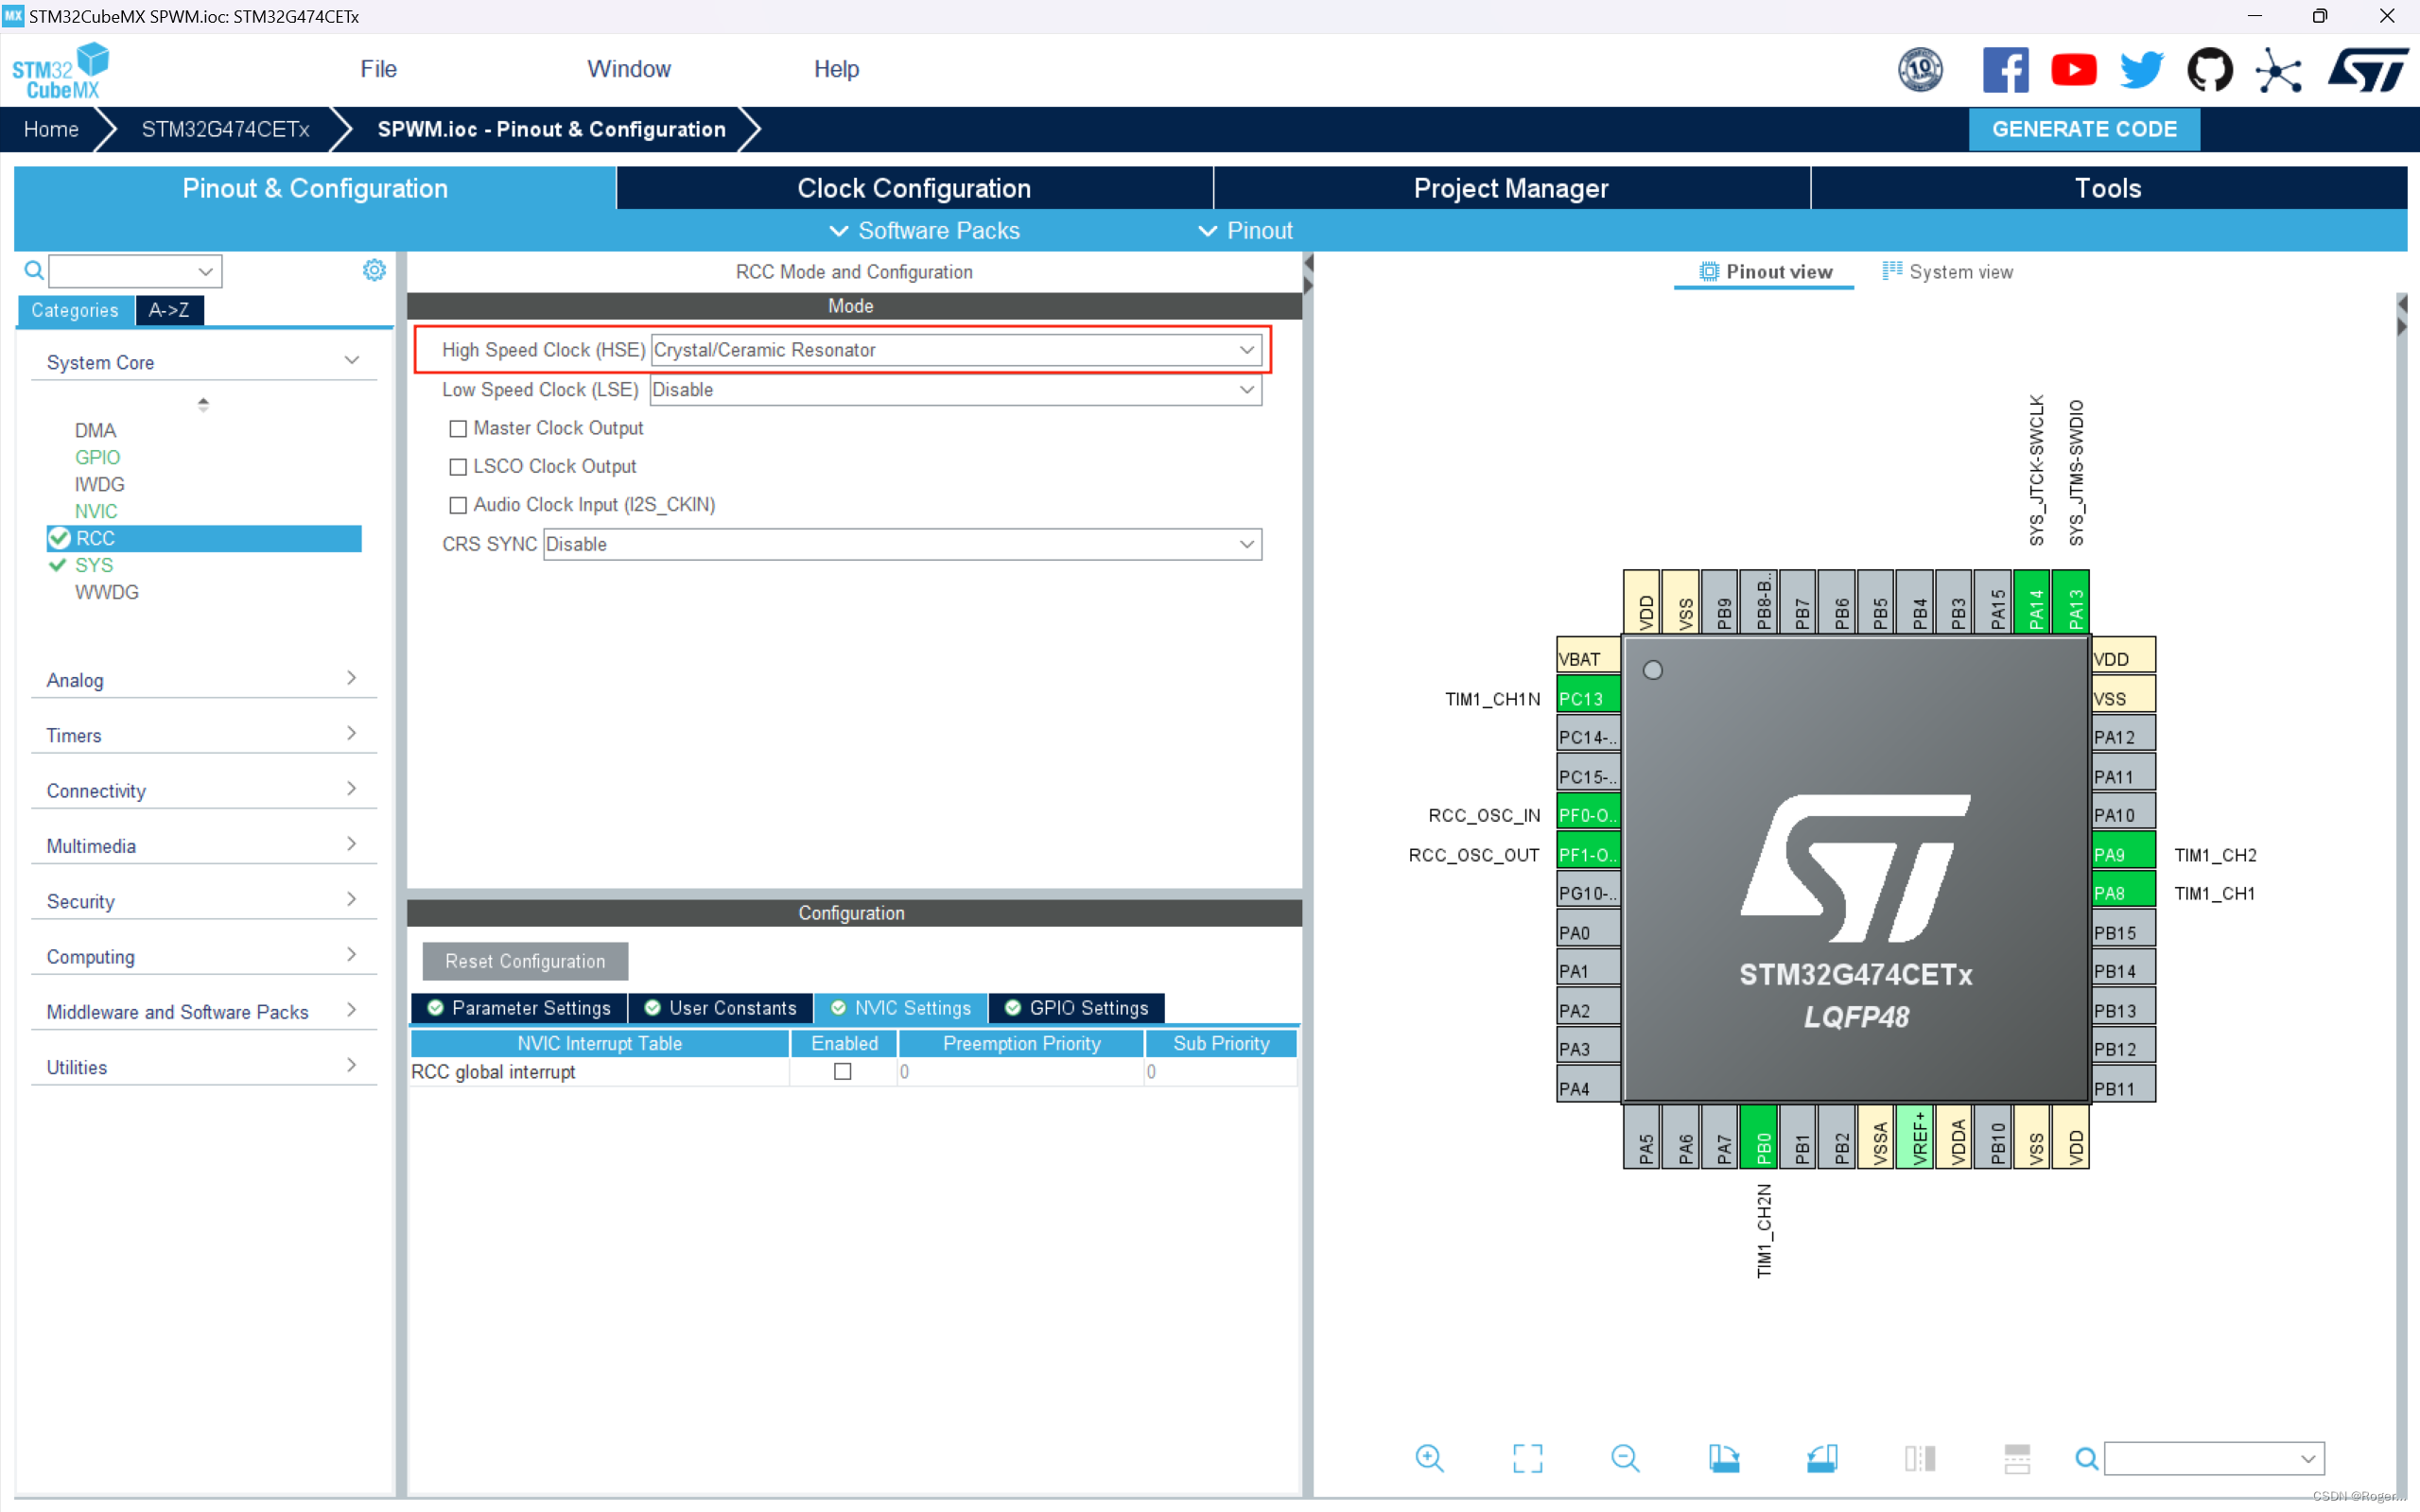
Task: Enable the Master Clock Output checkbox
Action: [x=458, y=428]
